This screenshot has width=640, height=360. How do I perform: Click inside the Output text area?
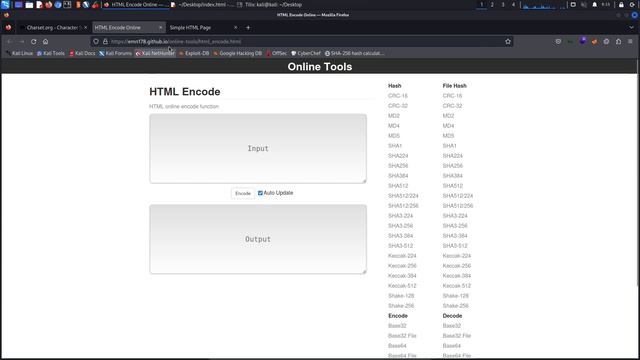click(x=258, y=239)
